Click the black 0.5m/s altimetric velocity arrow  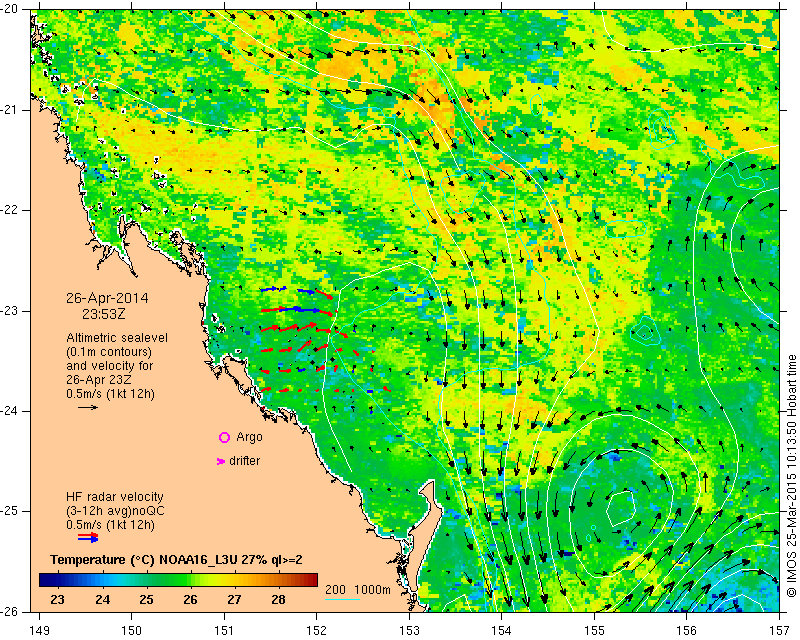pyautogui.click(x=88, y=407)
